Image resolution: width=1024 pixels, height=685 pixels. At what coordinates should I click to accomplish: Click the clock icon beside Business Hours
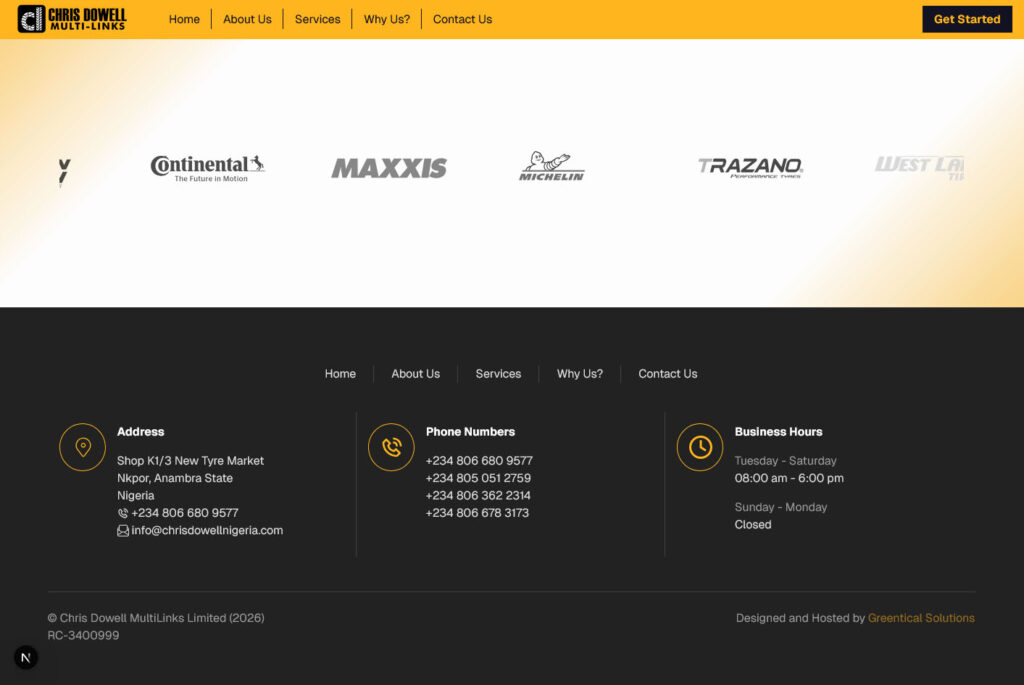tap(700, 447)
